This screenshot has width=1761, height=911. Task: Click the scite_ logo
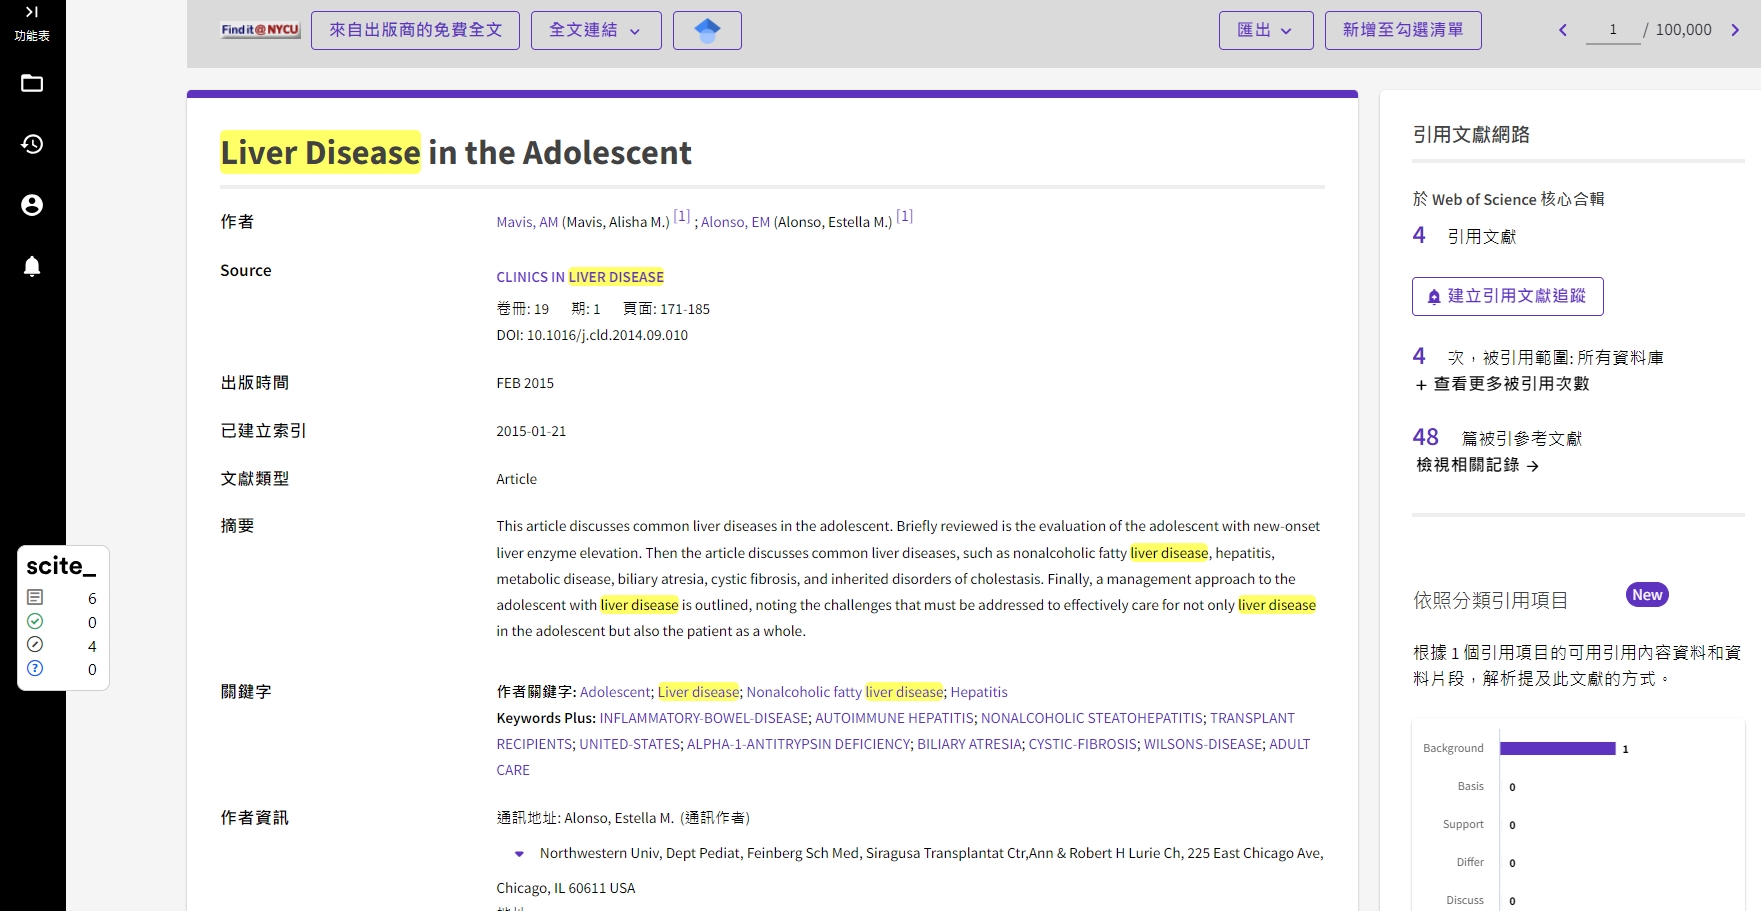tap(61, 566)
